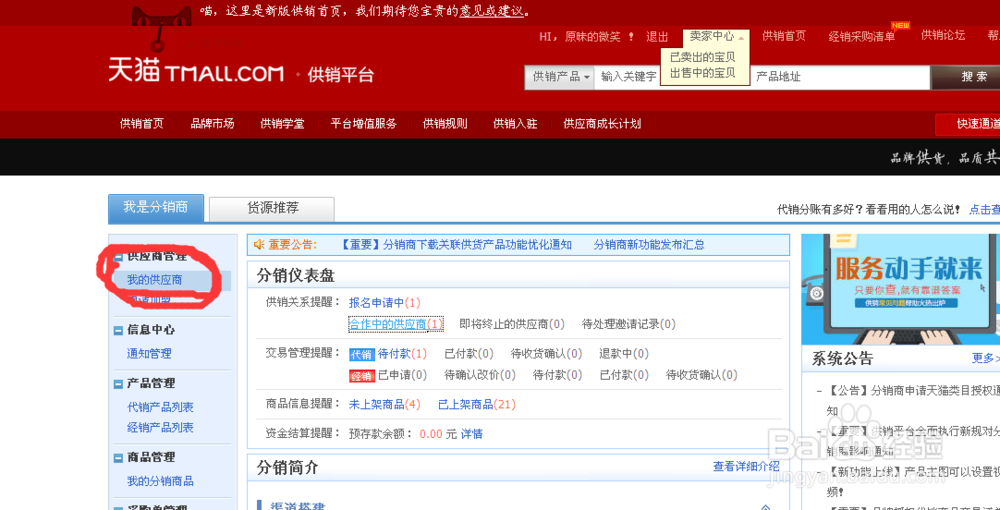Open the 经销采购清单 link
Image resolution: width=1000 pixels, height=510 pixels.
[x=862, y=37]
